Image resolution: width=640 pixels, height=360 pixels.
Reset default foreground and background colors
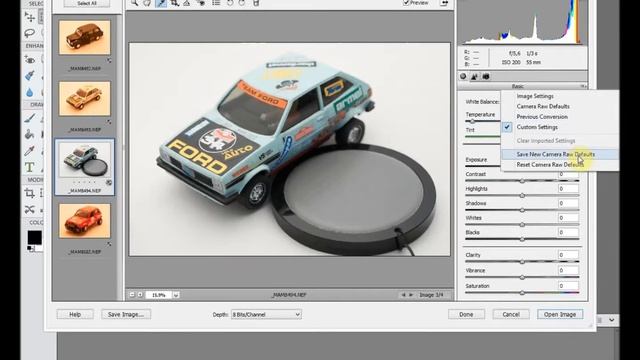coord(30,248)
